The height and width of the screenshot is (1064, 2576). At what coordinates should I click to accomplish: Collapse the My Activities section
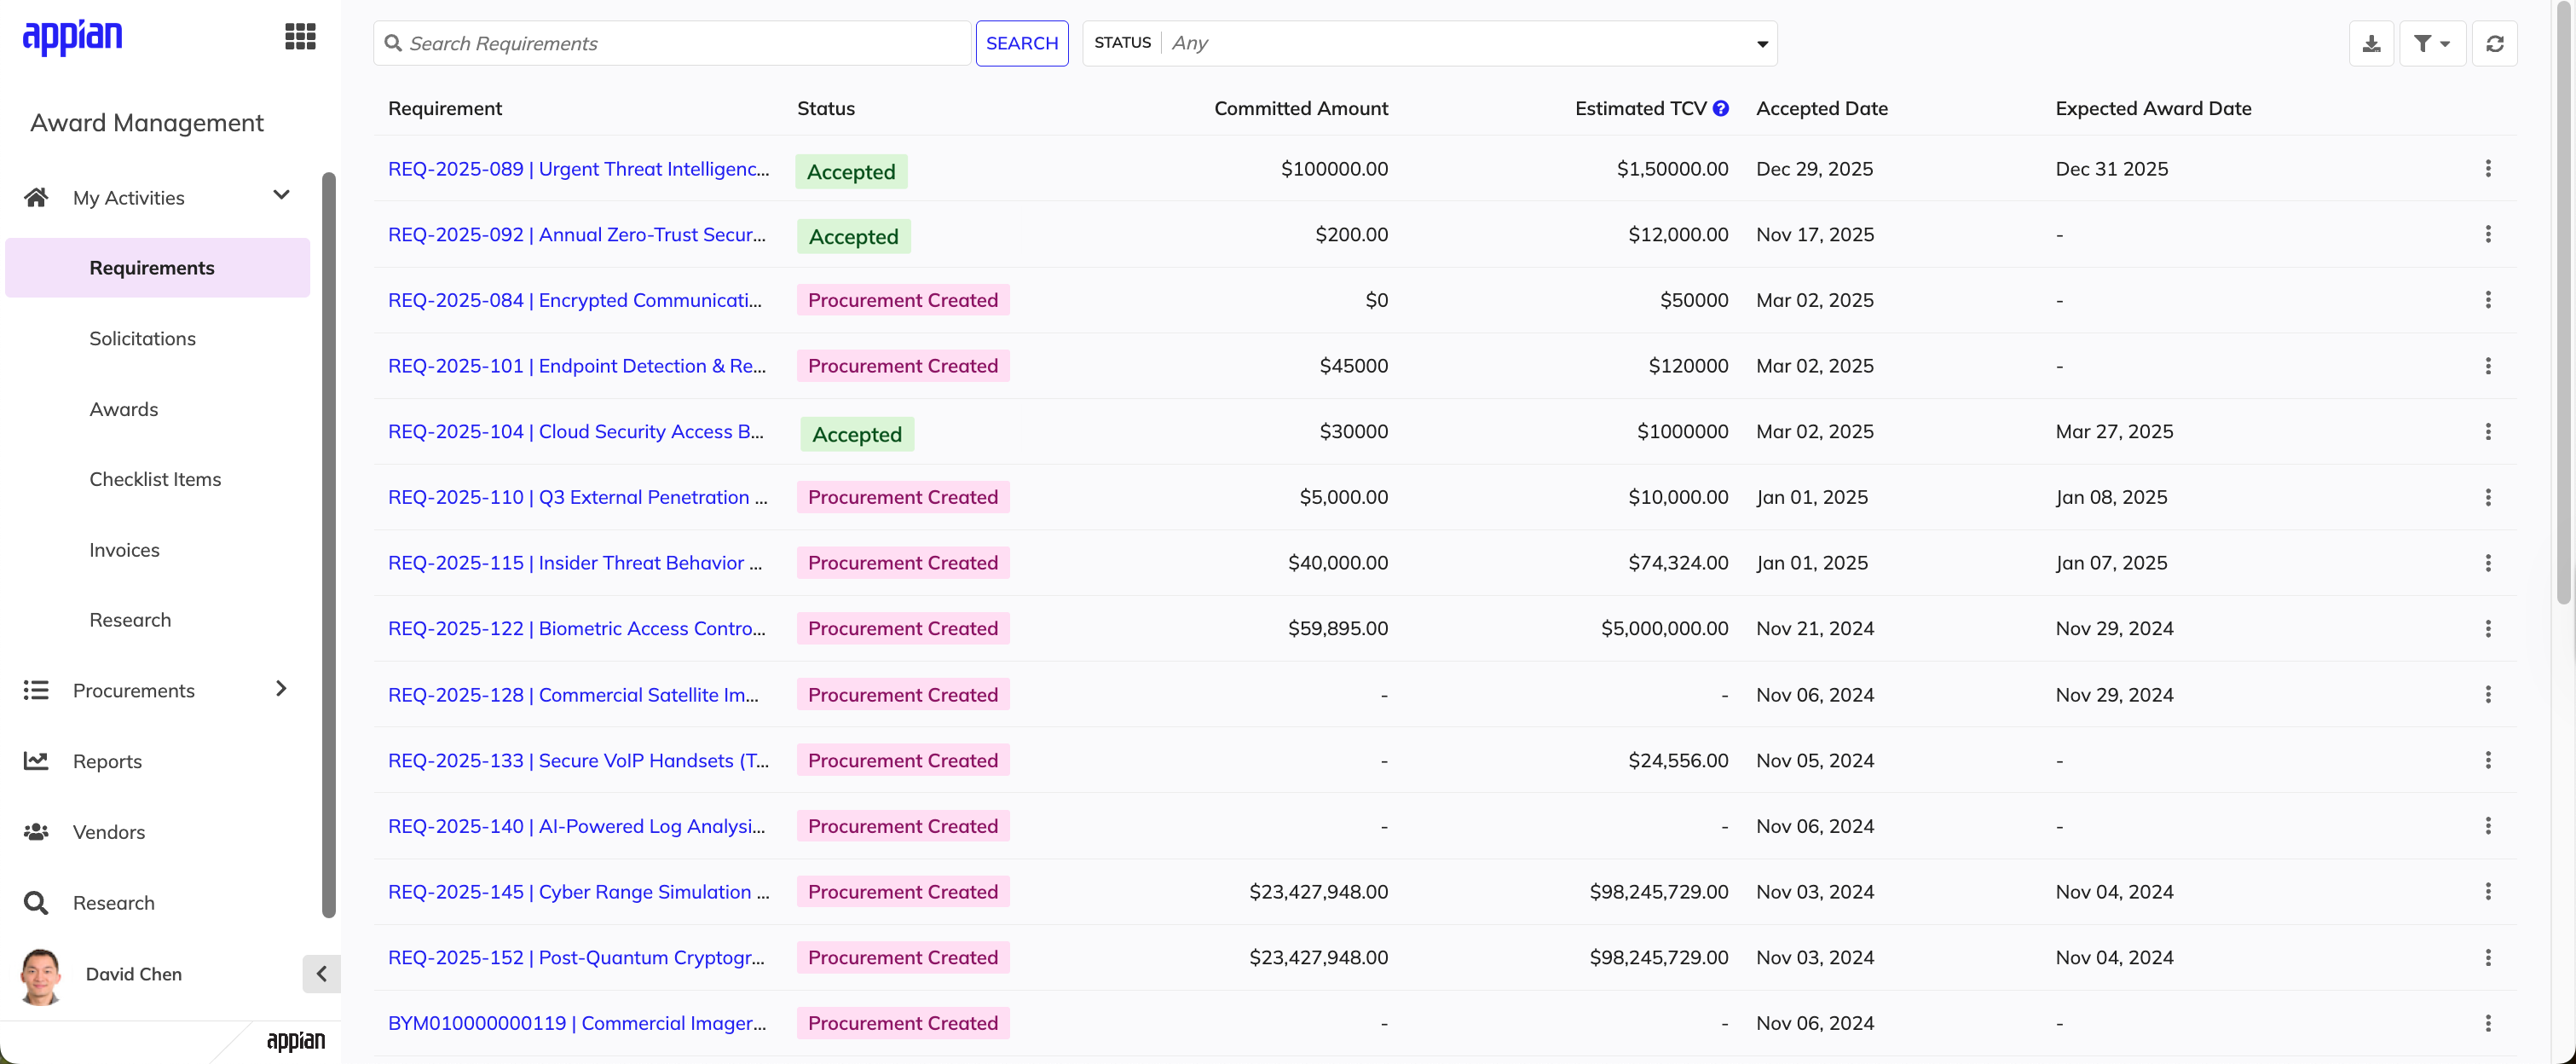pos(281,196)
